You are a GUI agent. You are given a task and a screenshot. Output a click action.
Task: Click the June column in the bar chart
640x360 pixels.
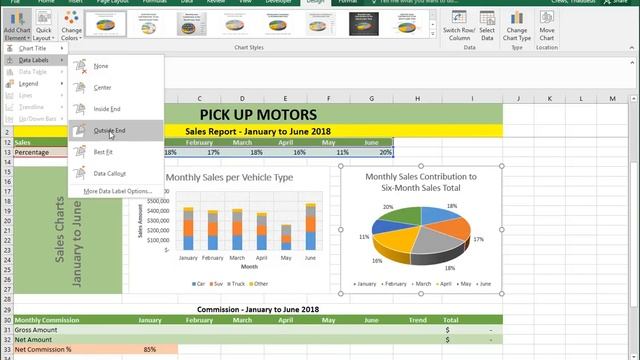[x=311, y=227]
